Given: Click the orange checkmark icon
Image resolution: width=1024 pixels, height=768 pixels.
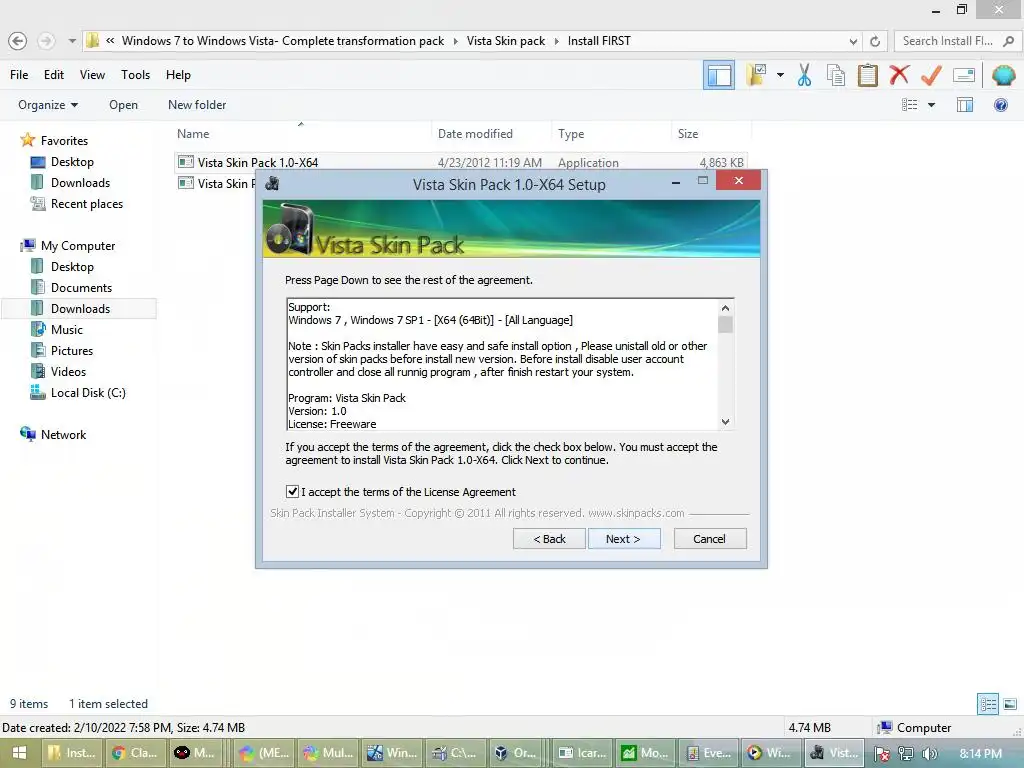Looking at the screenshot, I should [x=931, y=75].
